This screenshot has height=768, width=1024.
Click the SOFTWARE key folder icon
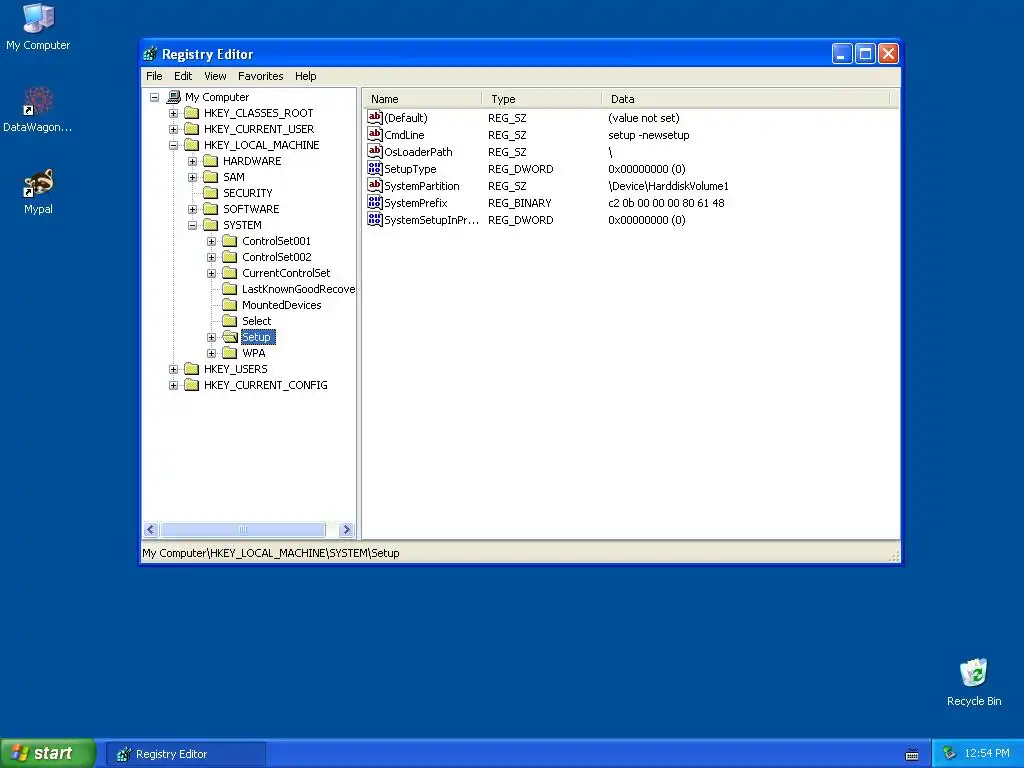tap(210, 209)
